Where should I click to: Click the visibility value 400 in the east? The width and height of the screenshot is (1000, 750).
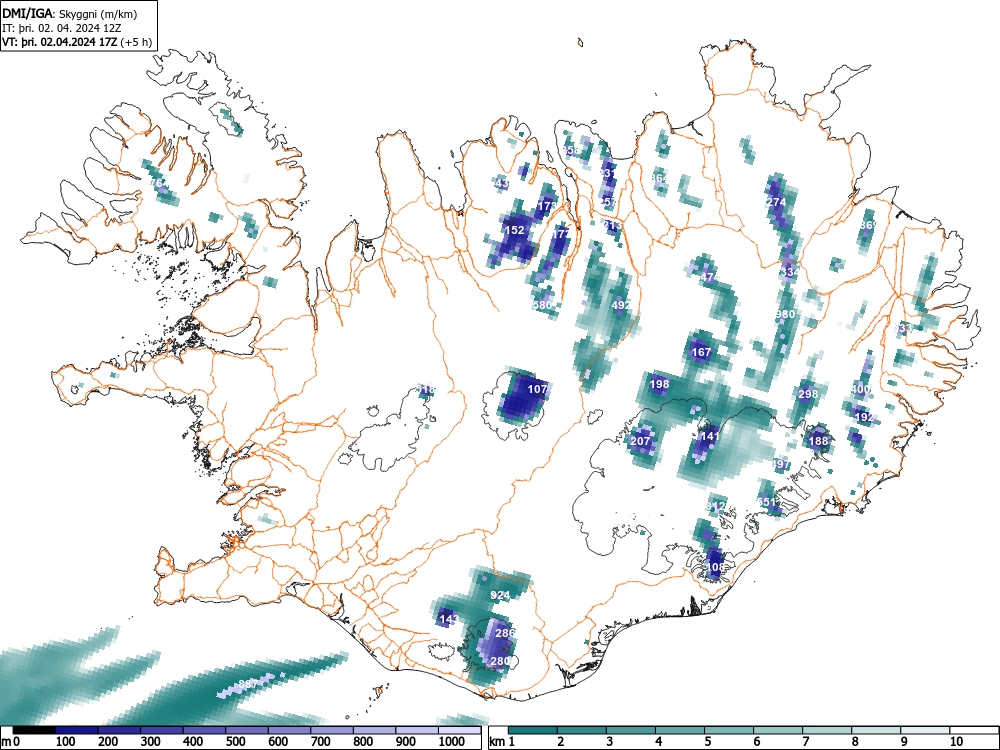[861, 389]
